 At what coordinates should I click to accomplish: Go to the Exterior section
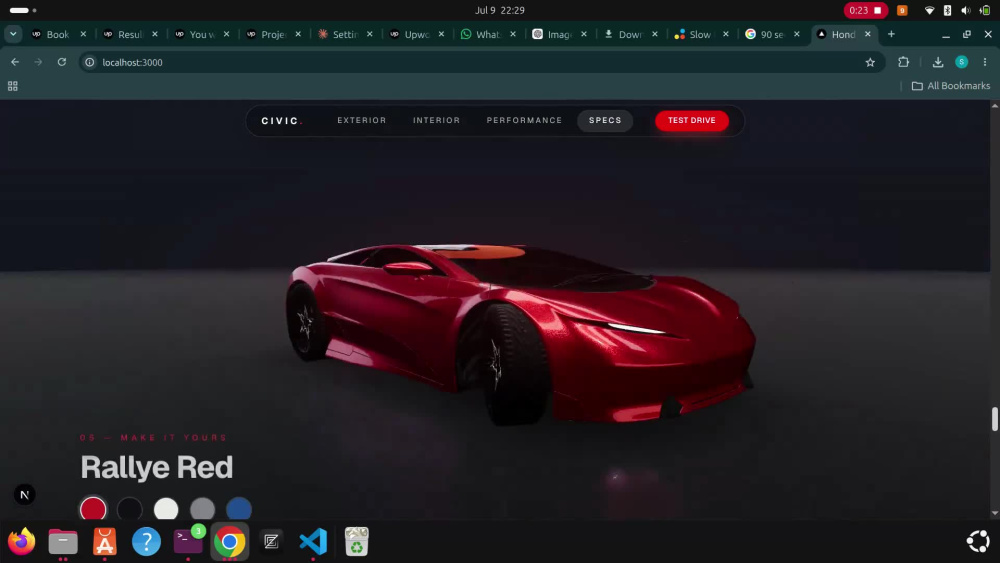362,120
